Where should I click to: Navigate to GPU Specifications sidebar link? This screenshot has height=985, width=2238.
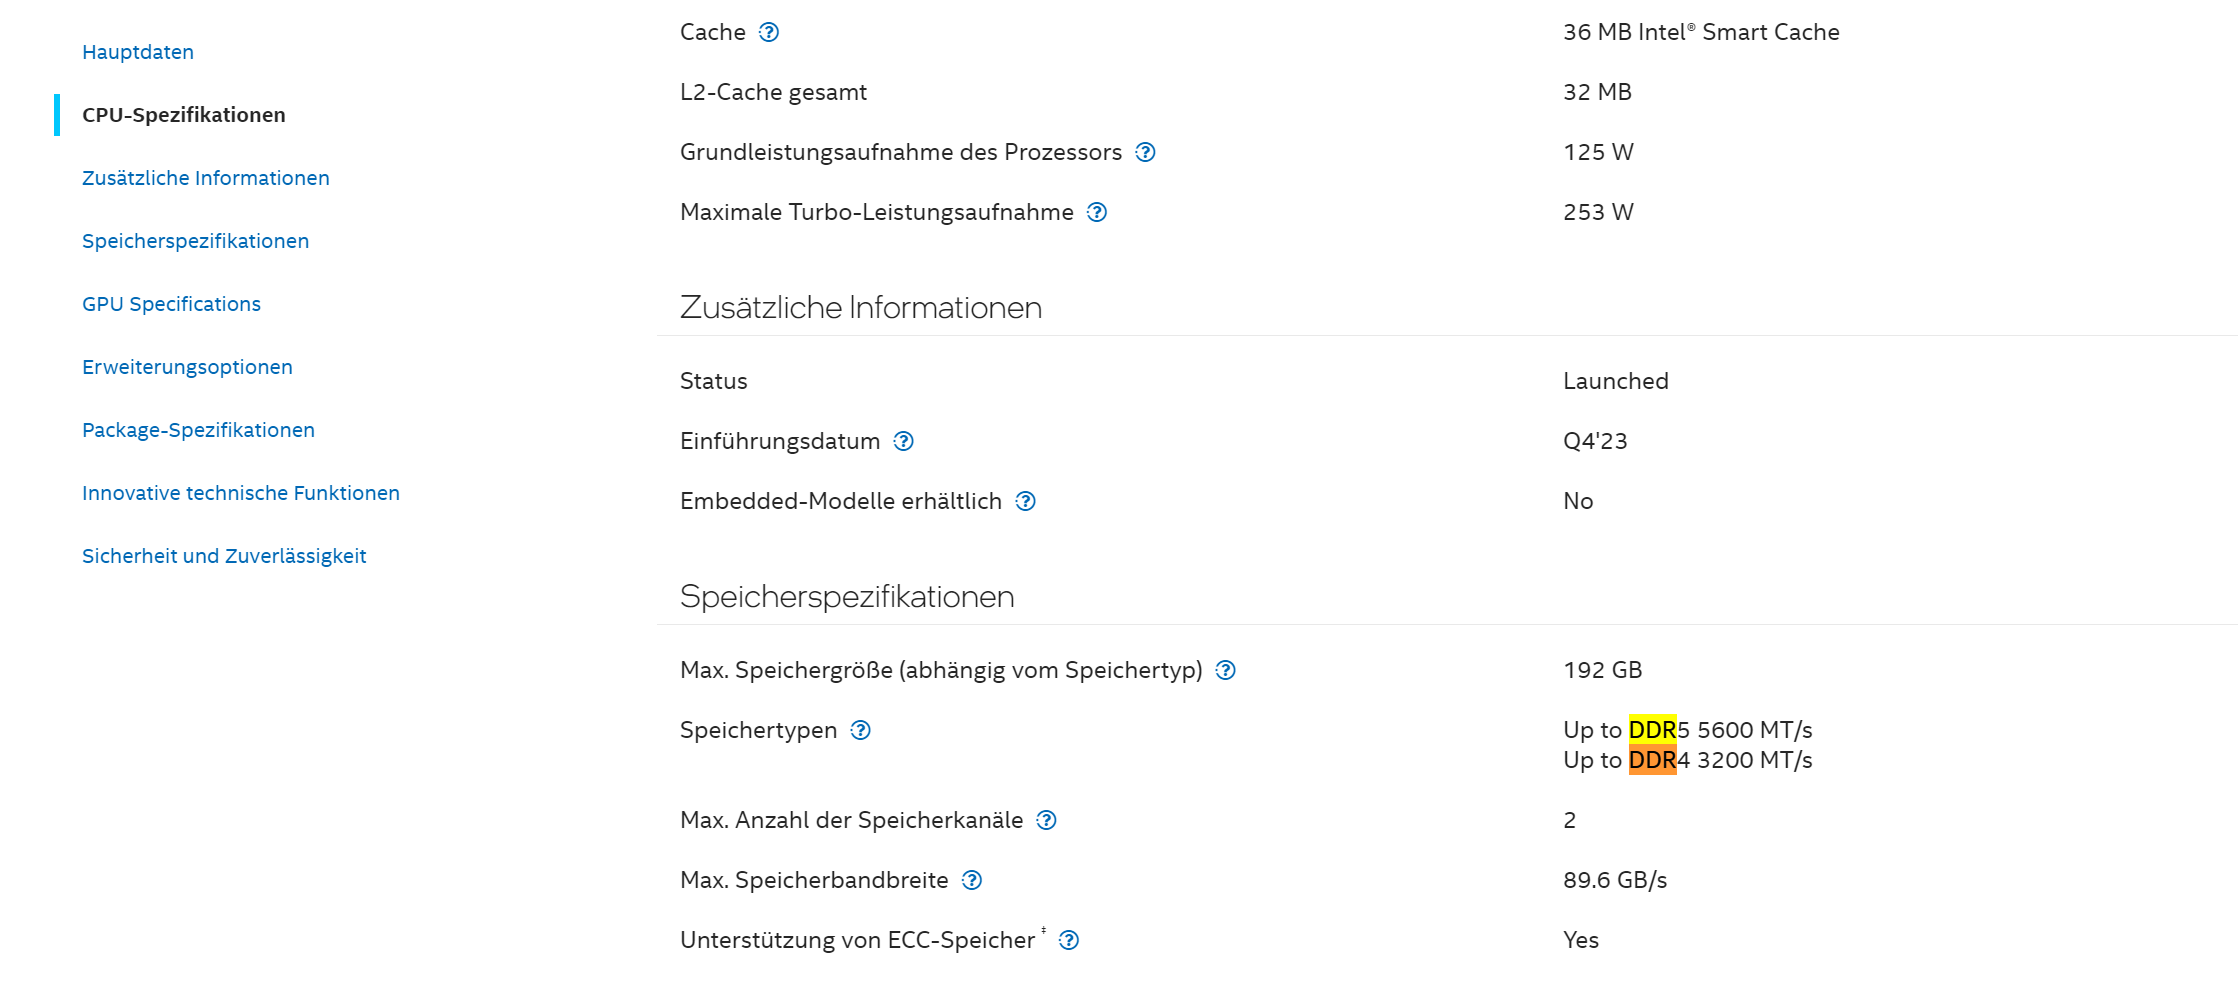coord(171,304)
